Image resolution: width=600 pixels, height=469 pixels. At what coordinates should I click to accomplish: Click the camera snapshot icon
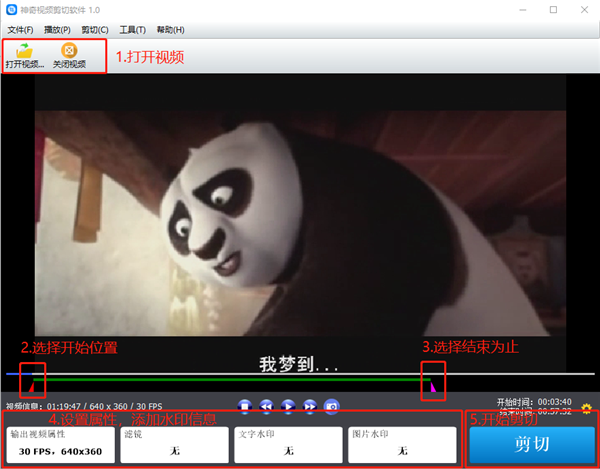[x=332, y=406]
